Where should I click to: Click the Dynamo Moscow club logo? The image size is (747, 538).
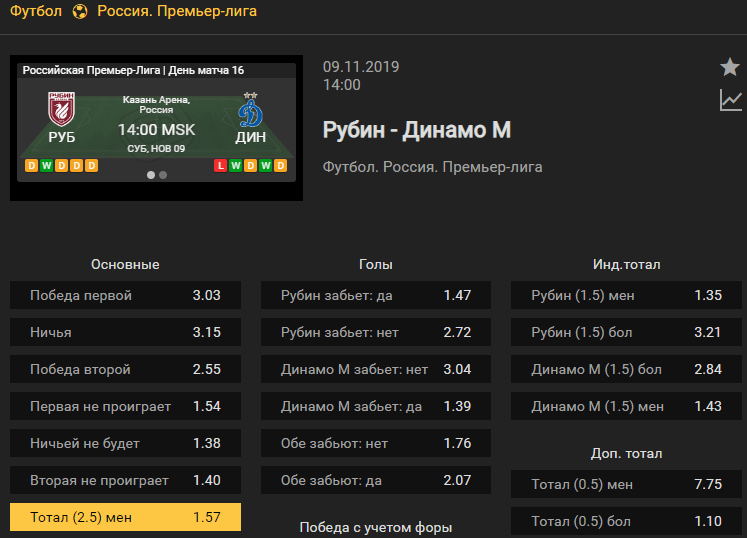[251, 110]
